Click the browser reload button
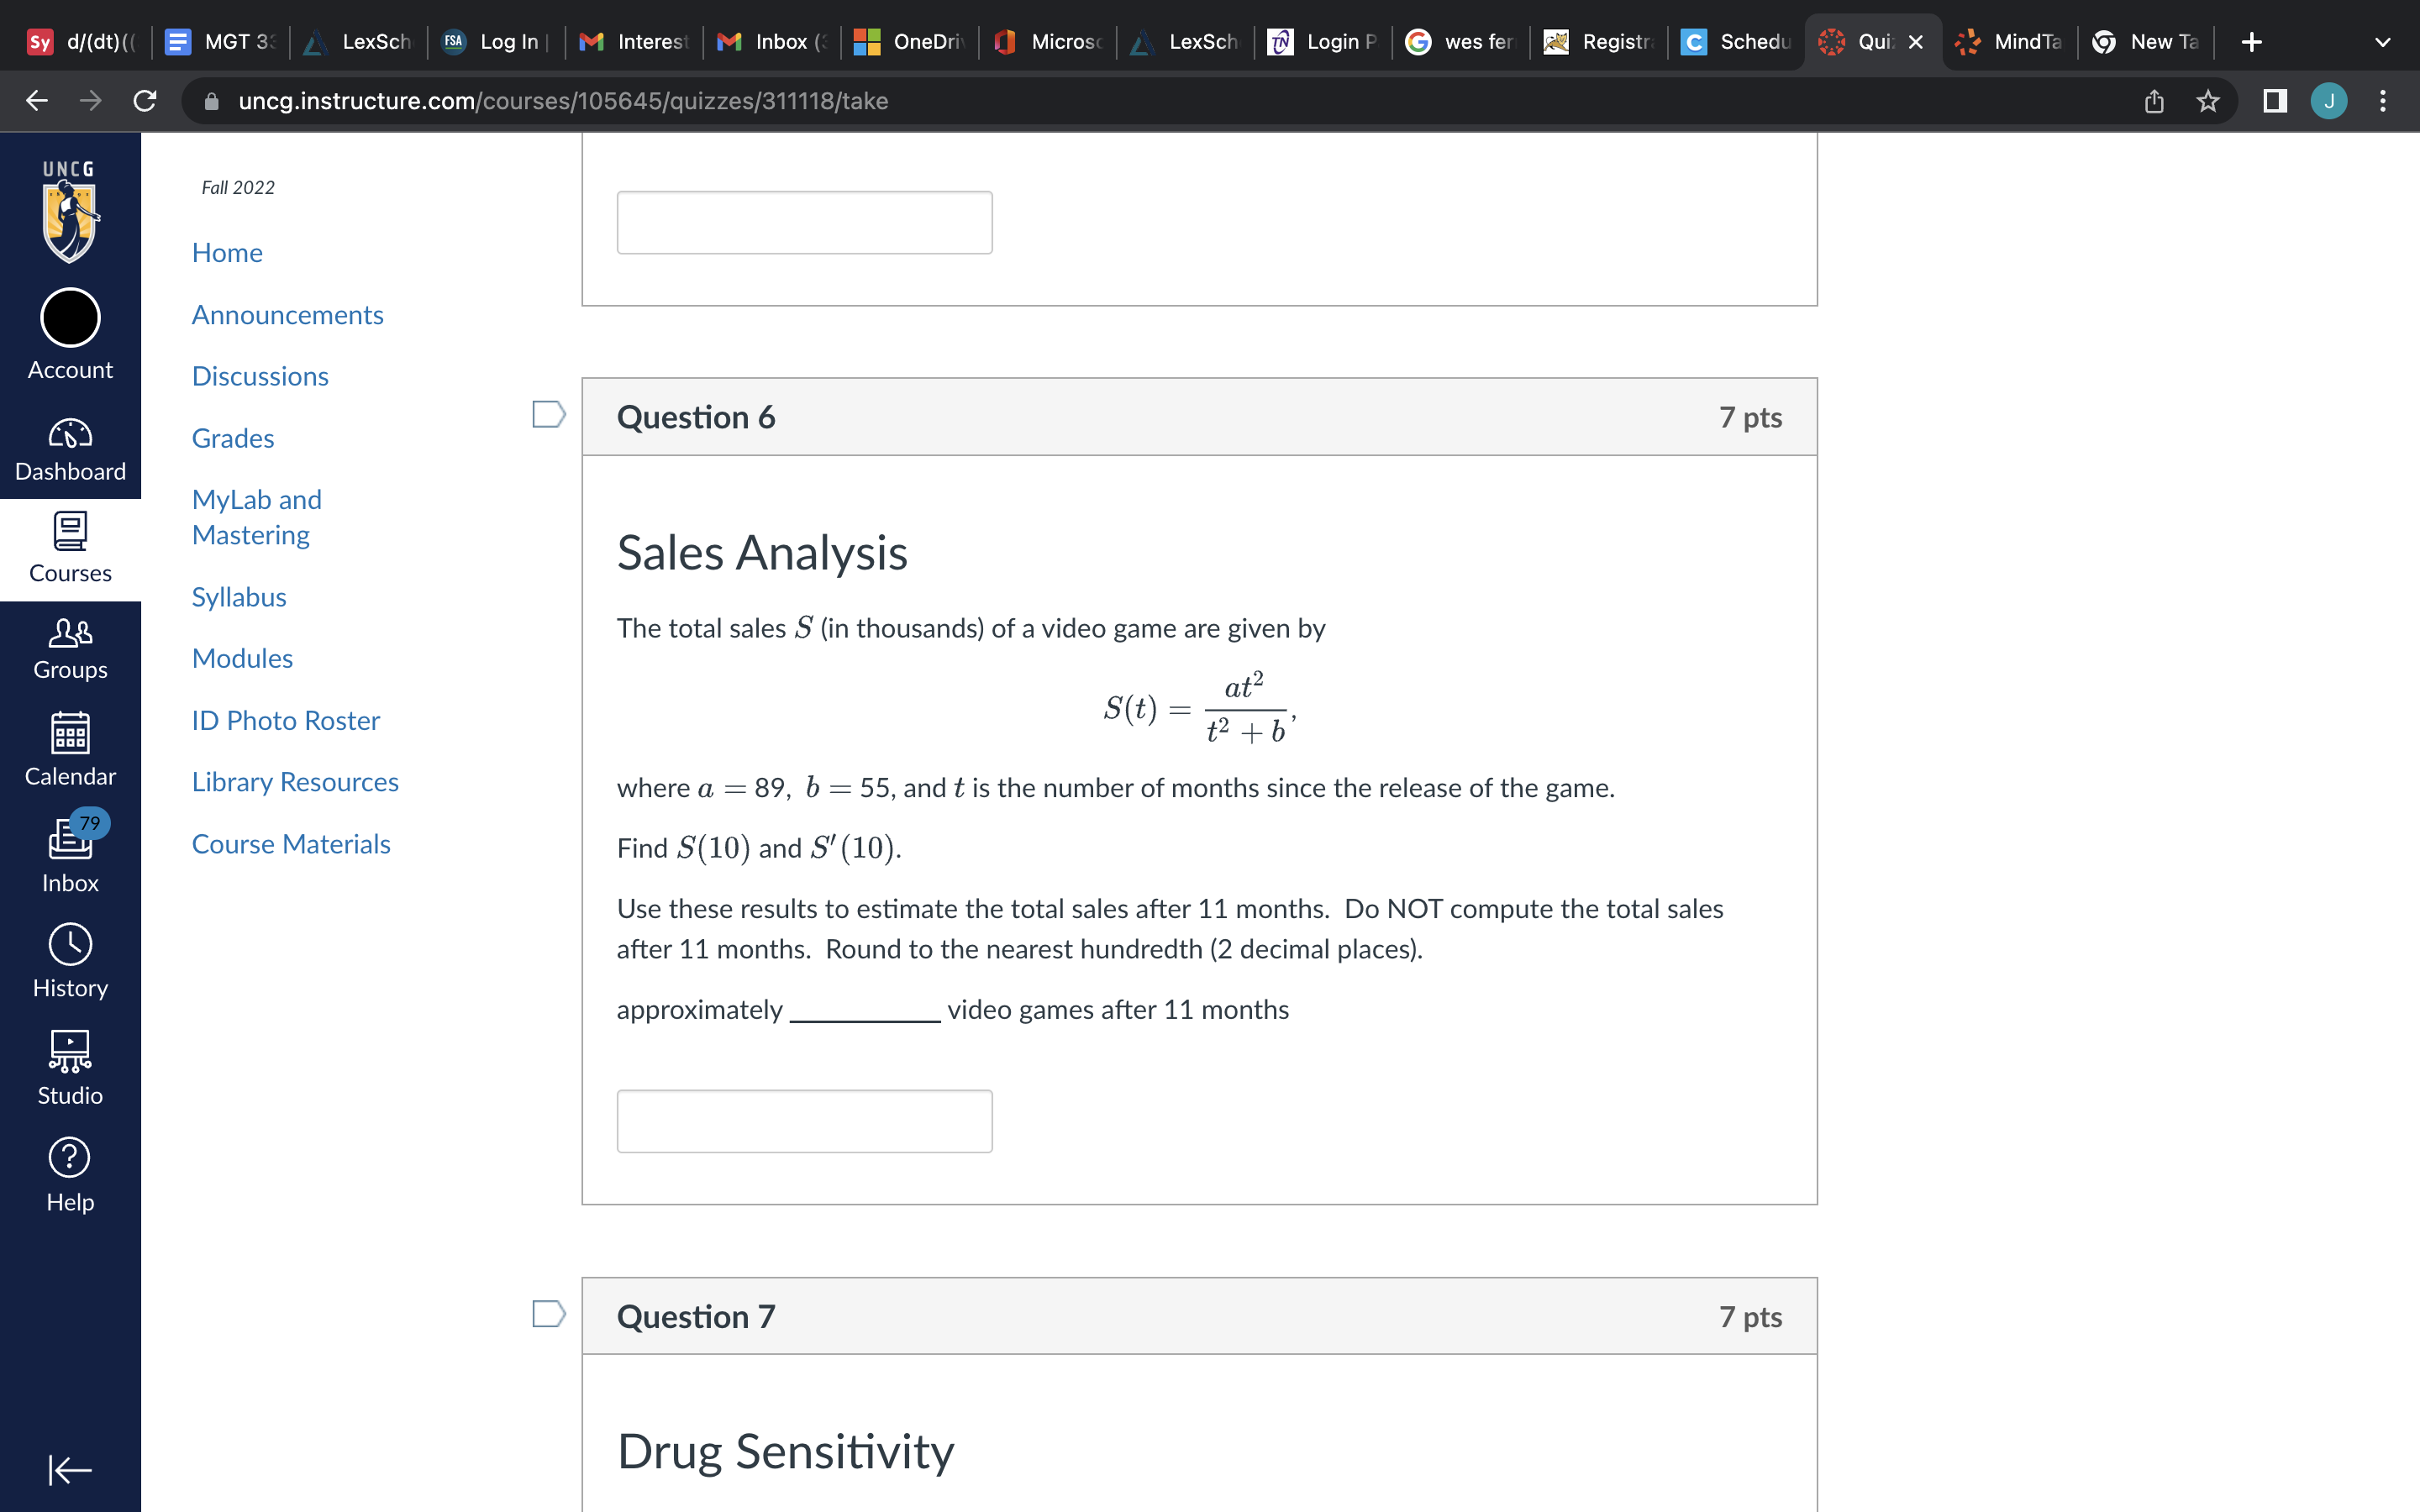2420x1512 pixels. pos(145,101)
